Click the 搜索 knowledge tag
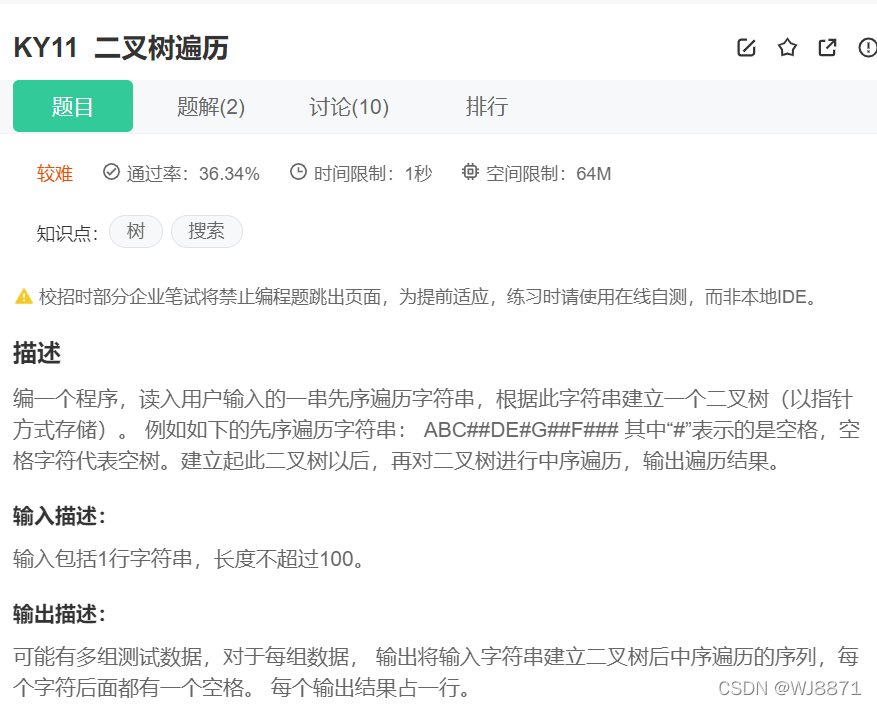This screenshot has height=705, width=877. [x=206, y=231]
